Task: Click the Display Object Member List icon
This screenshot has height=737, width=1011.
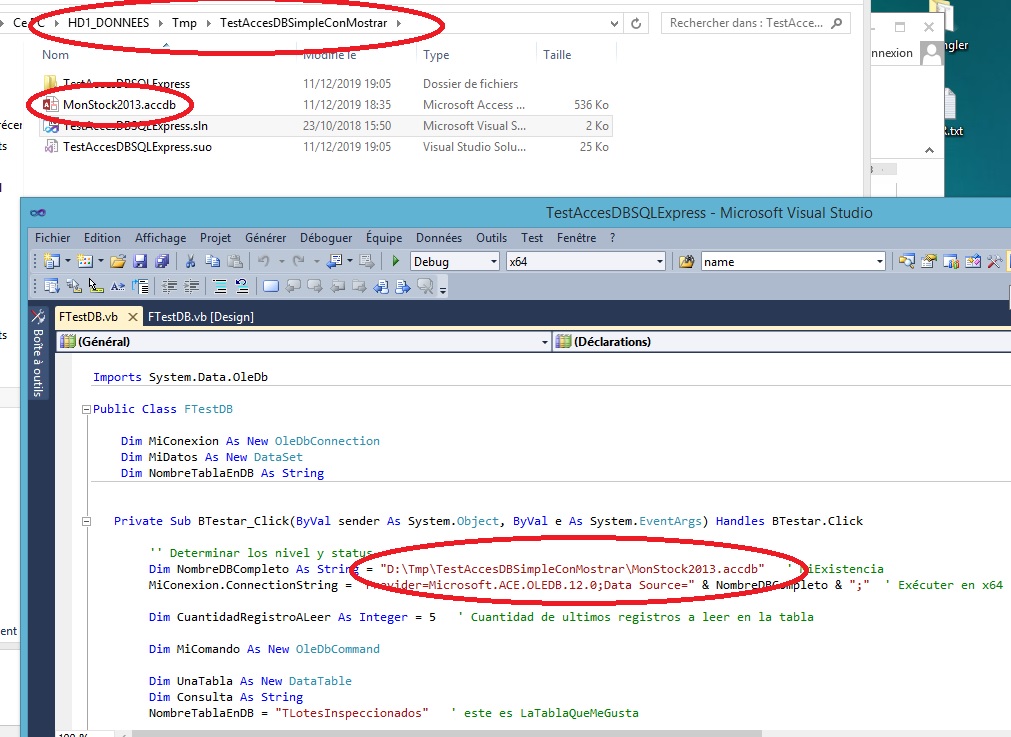Action: point(52,286)
